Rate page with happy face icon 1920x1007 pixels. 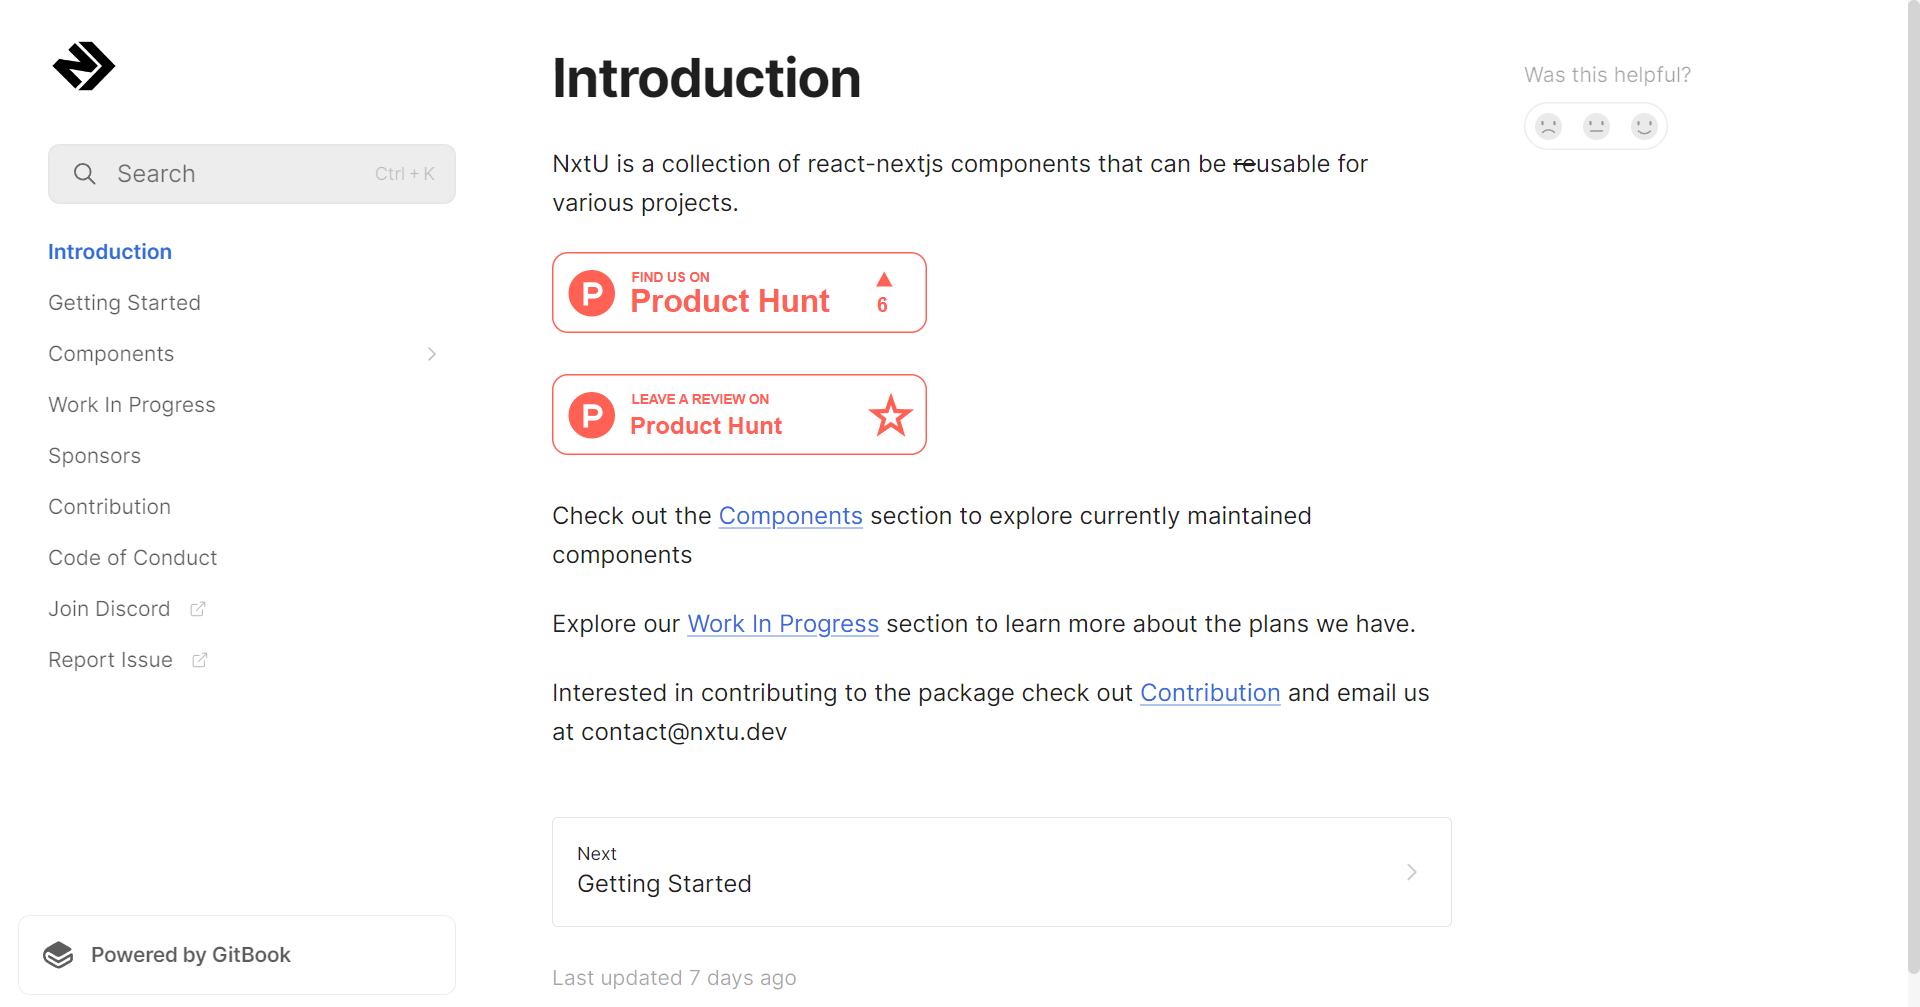1644,126
